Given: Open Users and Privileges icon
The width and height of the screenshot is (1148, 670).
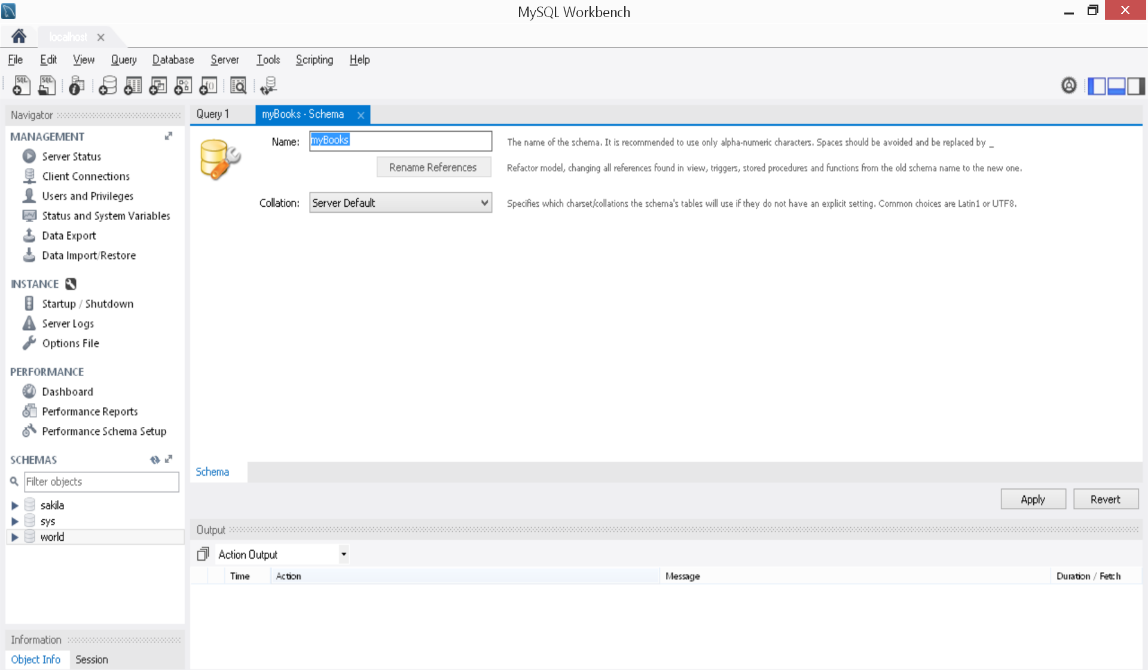Looking at the screenshot, I should [x=29, y=196].
